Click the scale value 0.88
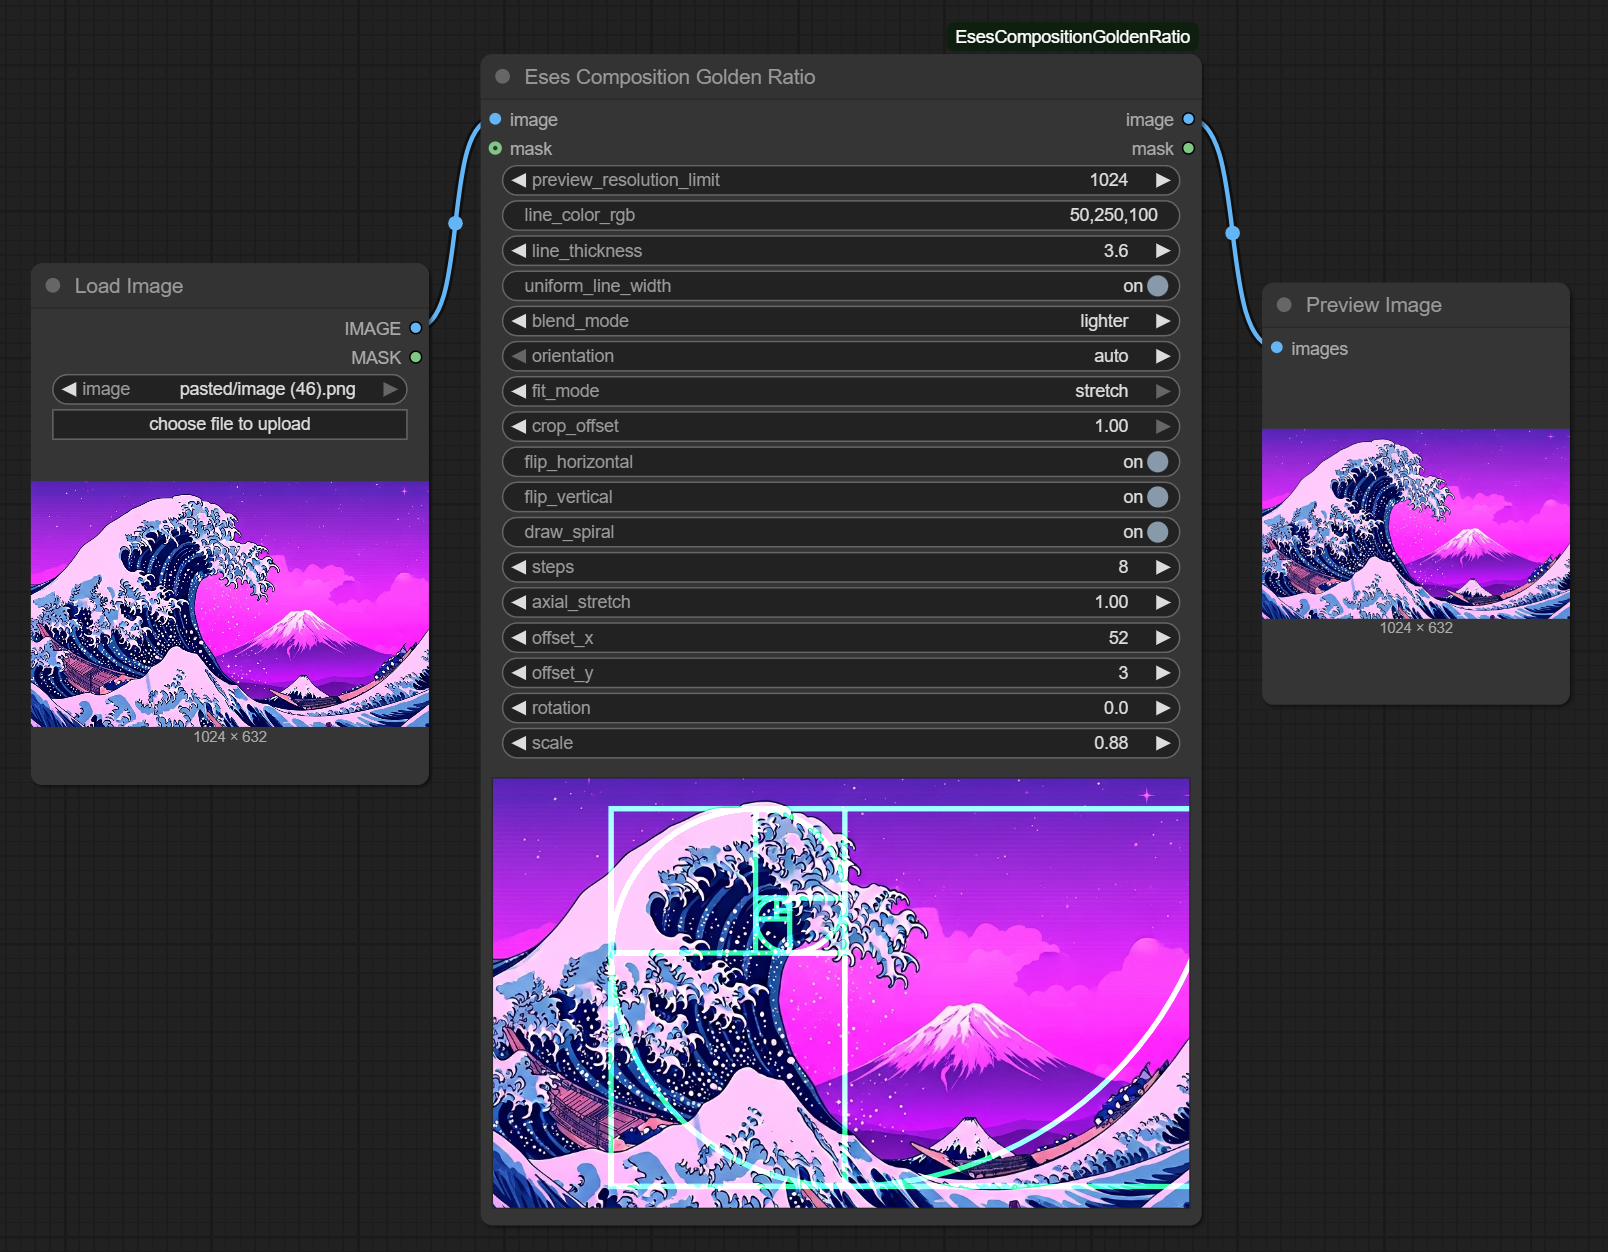This screenshot has height=1252, width=1608. pos(1111,743)
